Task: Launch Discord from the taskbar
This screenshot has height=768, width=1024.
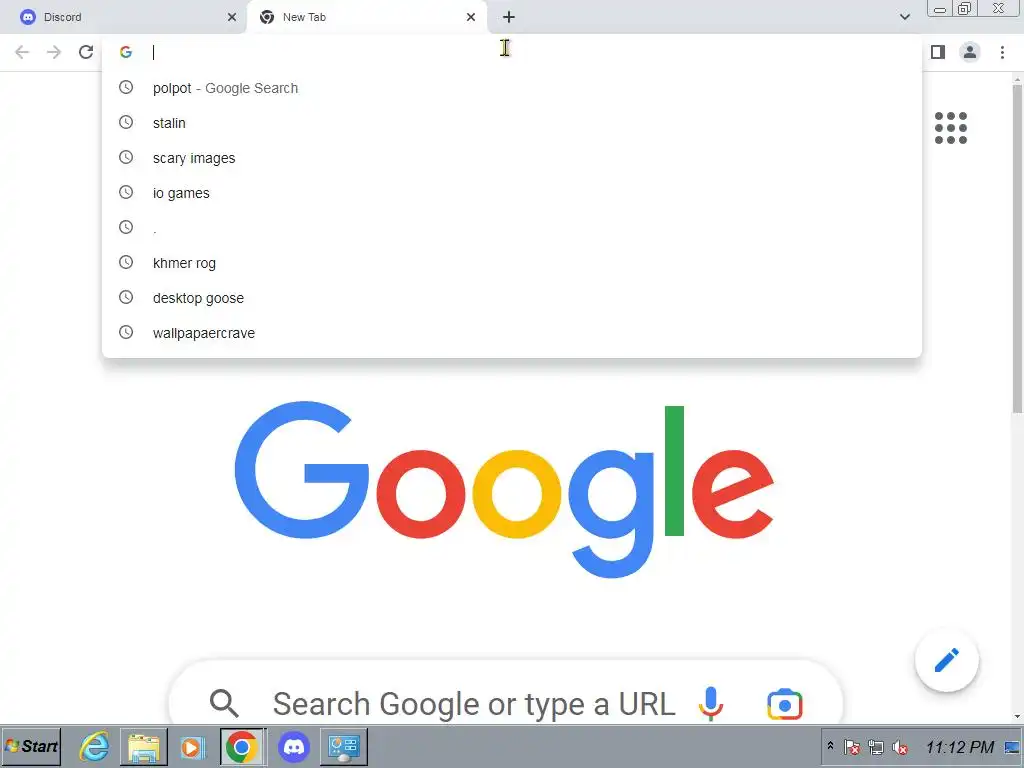Action: tap(294, 746)
